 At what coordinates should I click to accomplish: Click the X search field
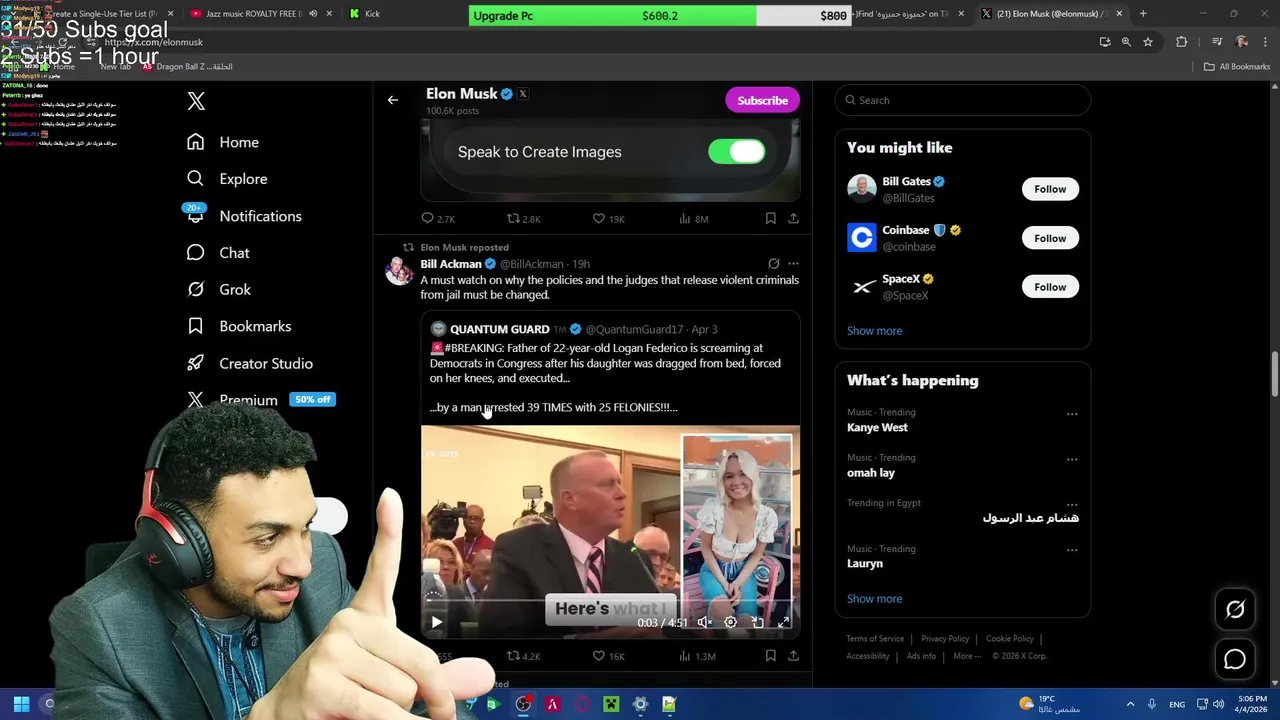point(962,100)
